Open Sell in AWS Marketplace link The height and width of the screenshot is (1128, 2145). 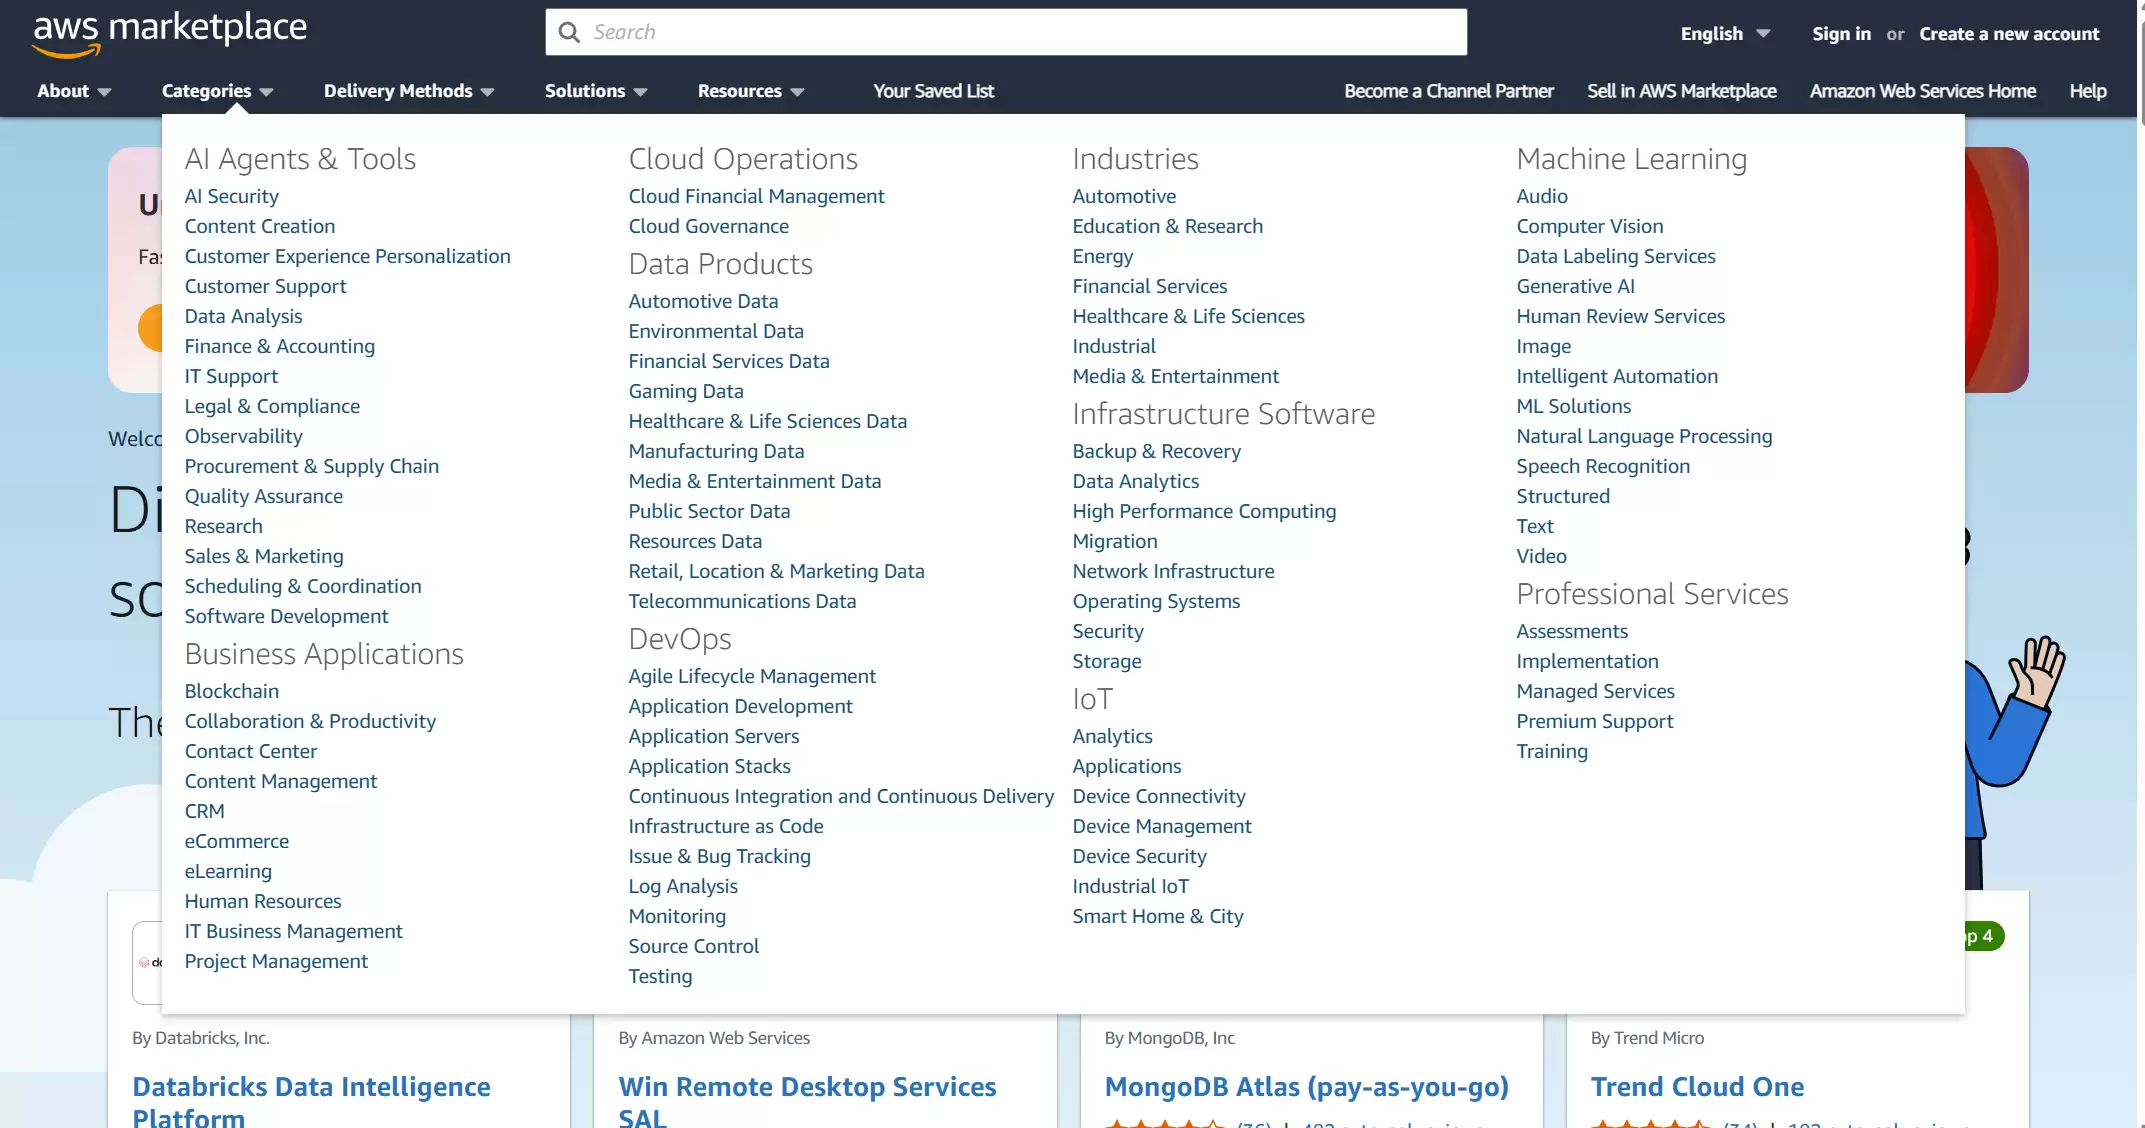1681,91
